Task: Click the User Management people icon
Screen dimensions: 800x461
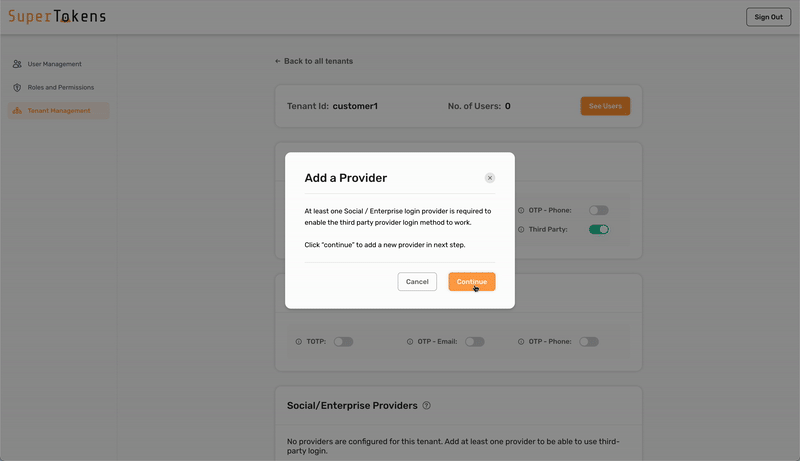Action: coord(17,64)
